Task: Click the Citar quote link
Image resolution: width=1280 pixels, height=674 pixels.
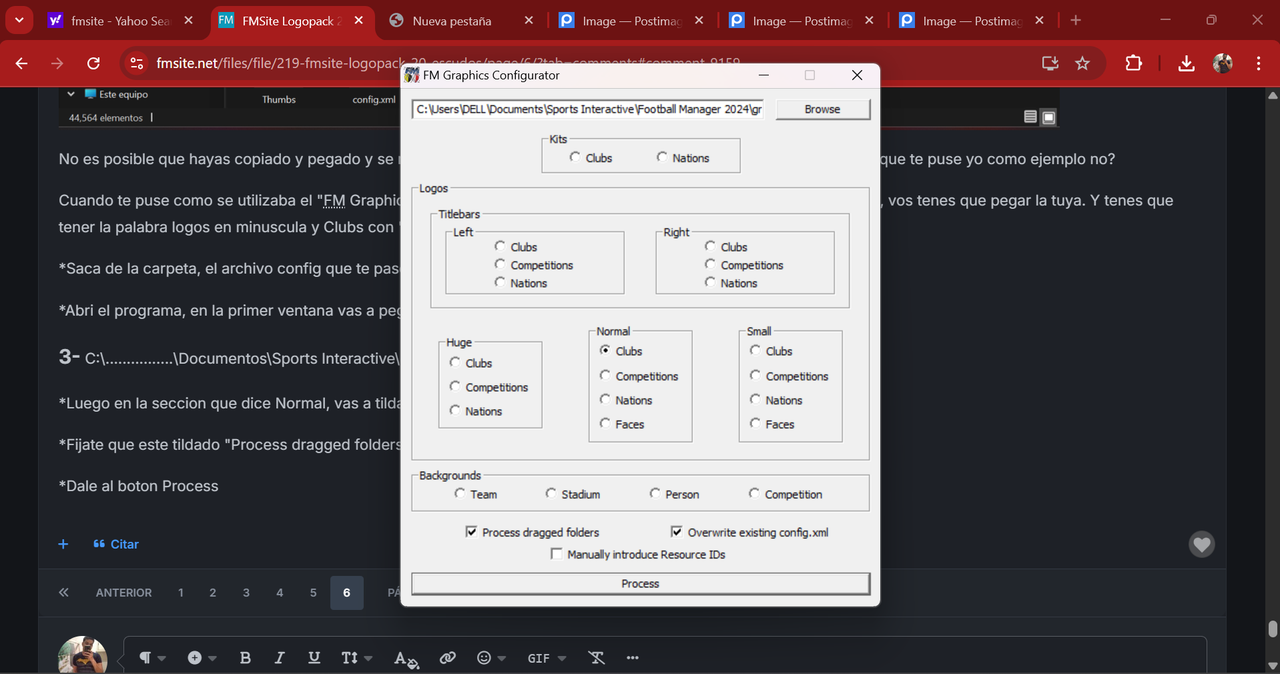Action: click(116, 544)
